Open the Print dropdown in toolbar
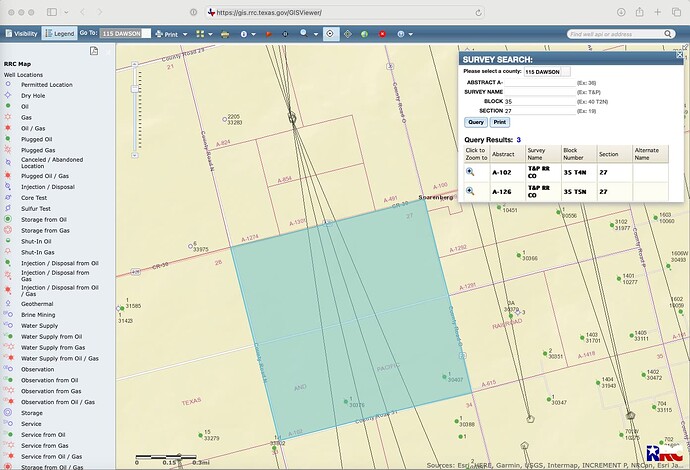Screen dimensions: 690x470 (x=173, y=33)
